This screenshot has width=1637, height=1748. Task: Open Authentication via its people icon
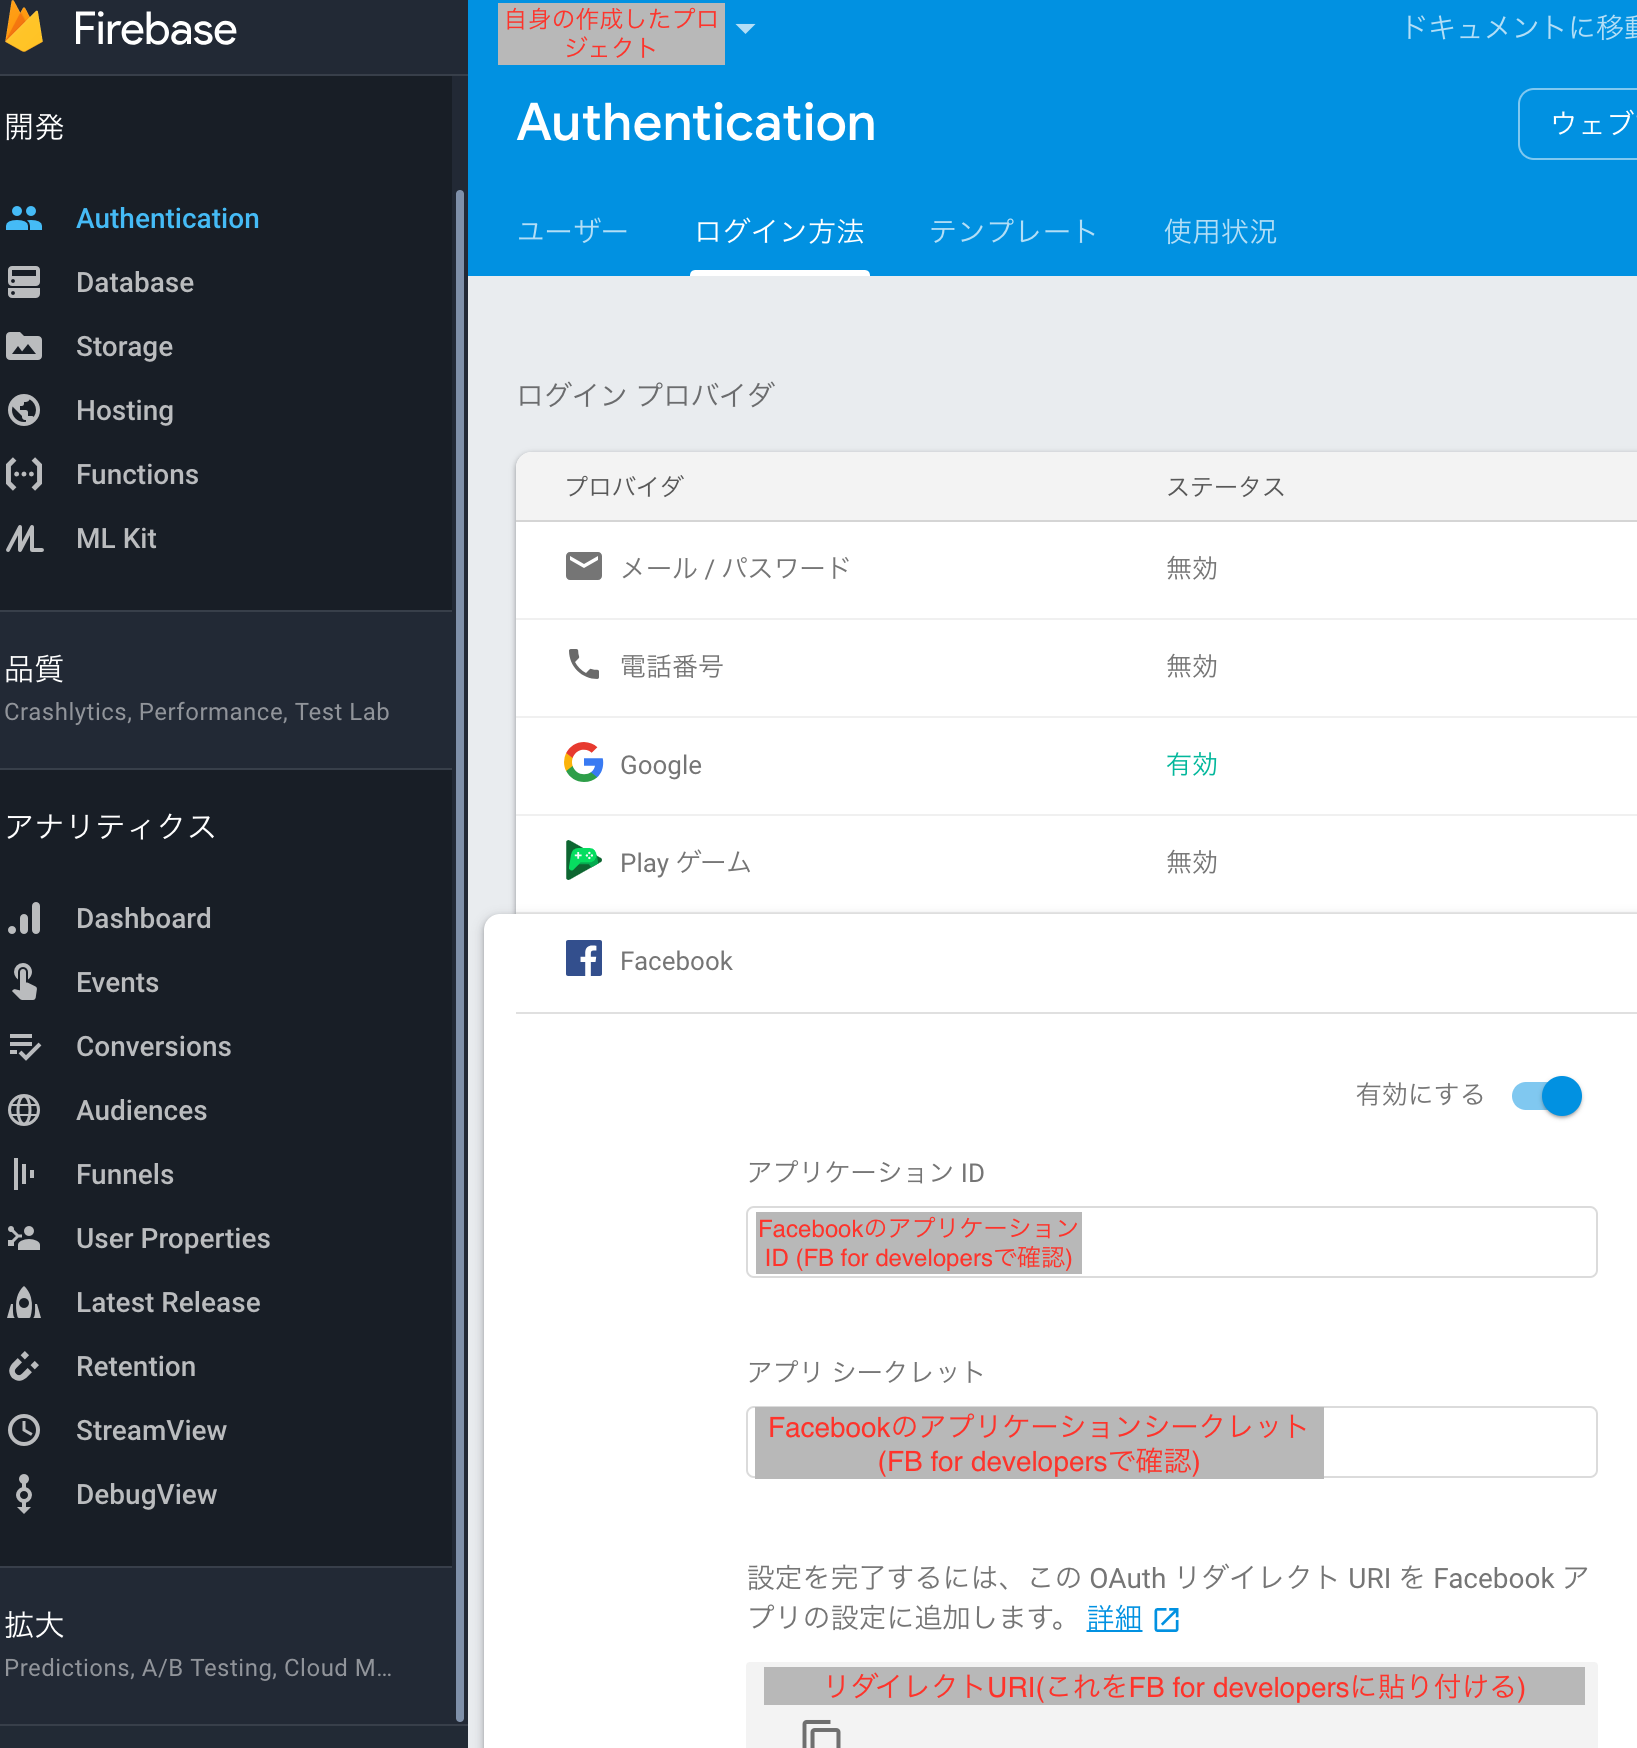pos(24,218)
